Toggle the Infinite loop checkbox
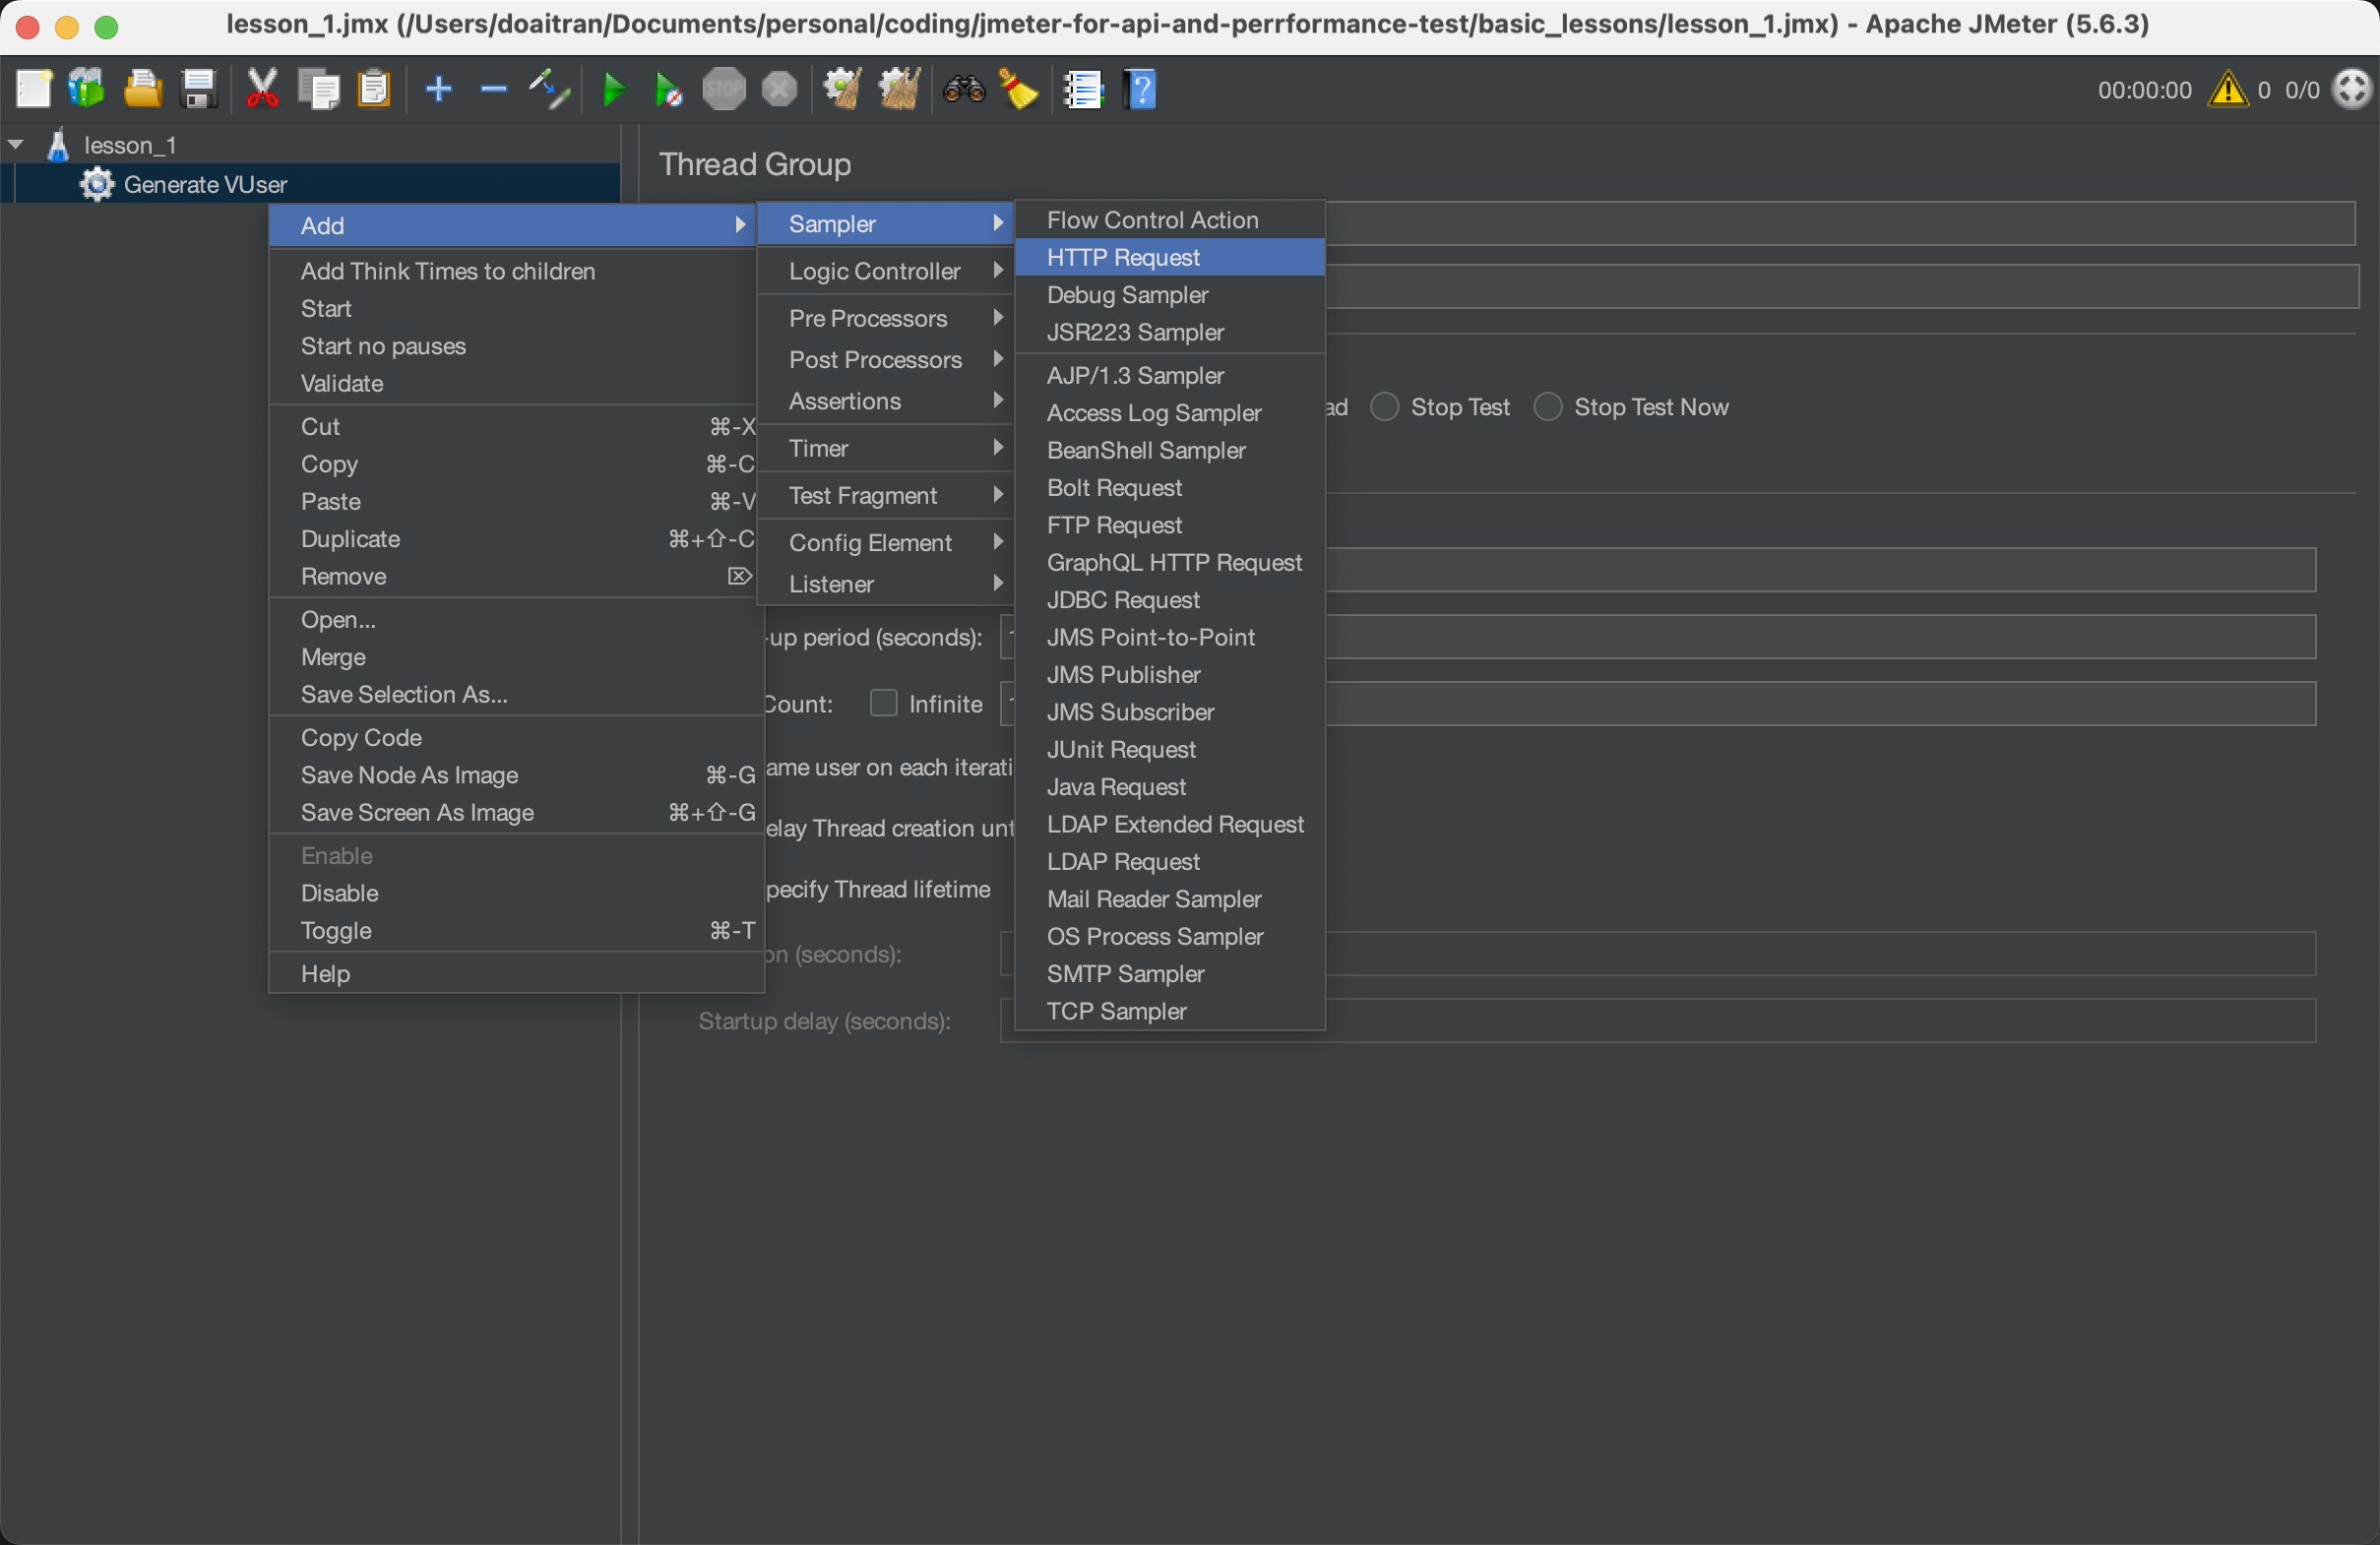Viewport: 2380px width, 1545px height. point(883,703)
